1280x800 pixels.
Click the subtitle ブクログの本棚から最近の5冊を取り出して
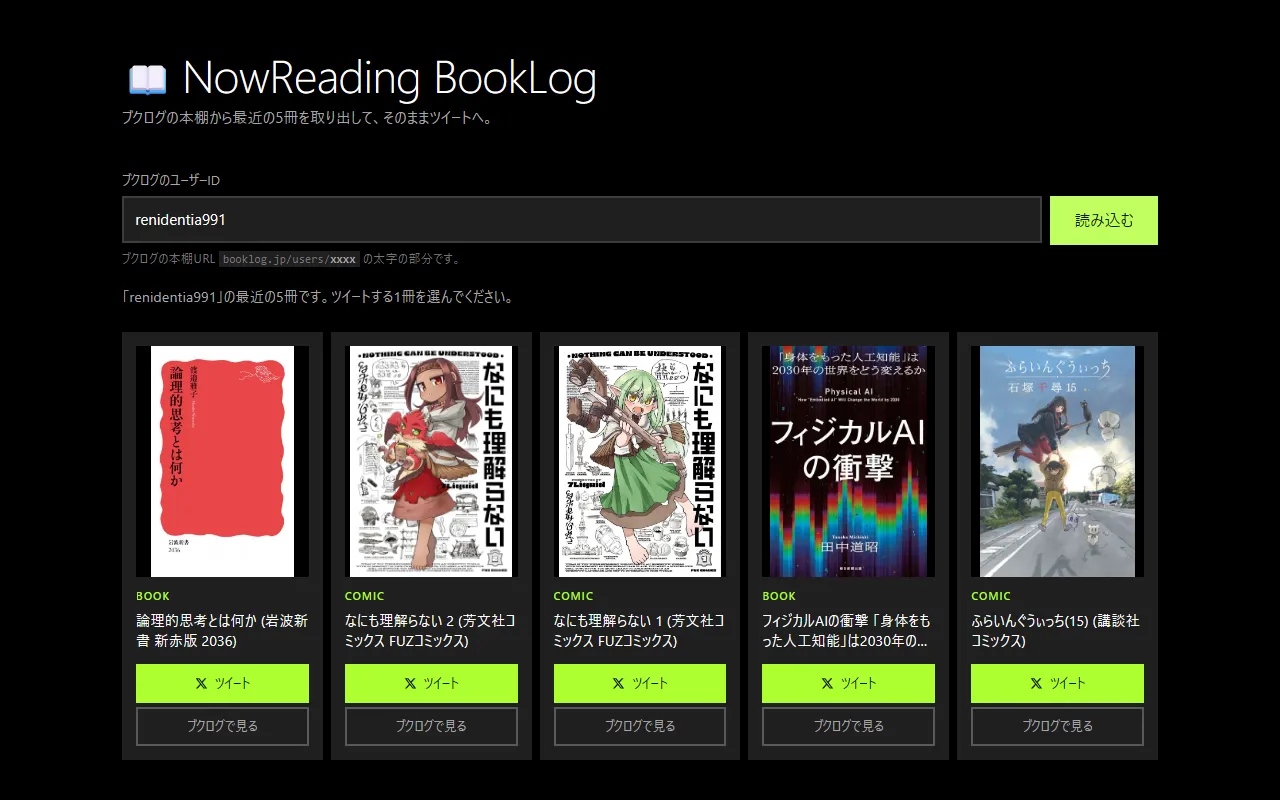(x=306, y=118)
